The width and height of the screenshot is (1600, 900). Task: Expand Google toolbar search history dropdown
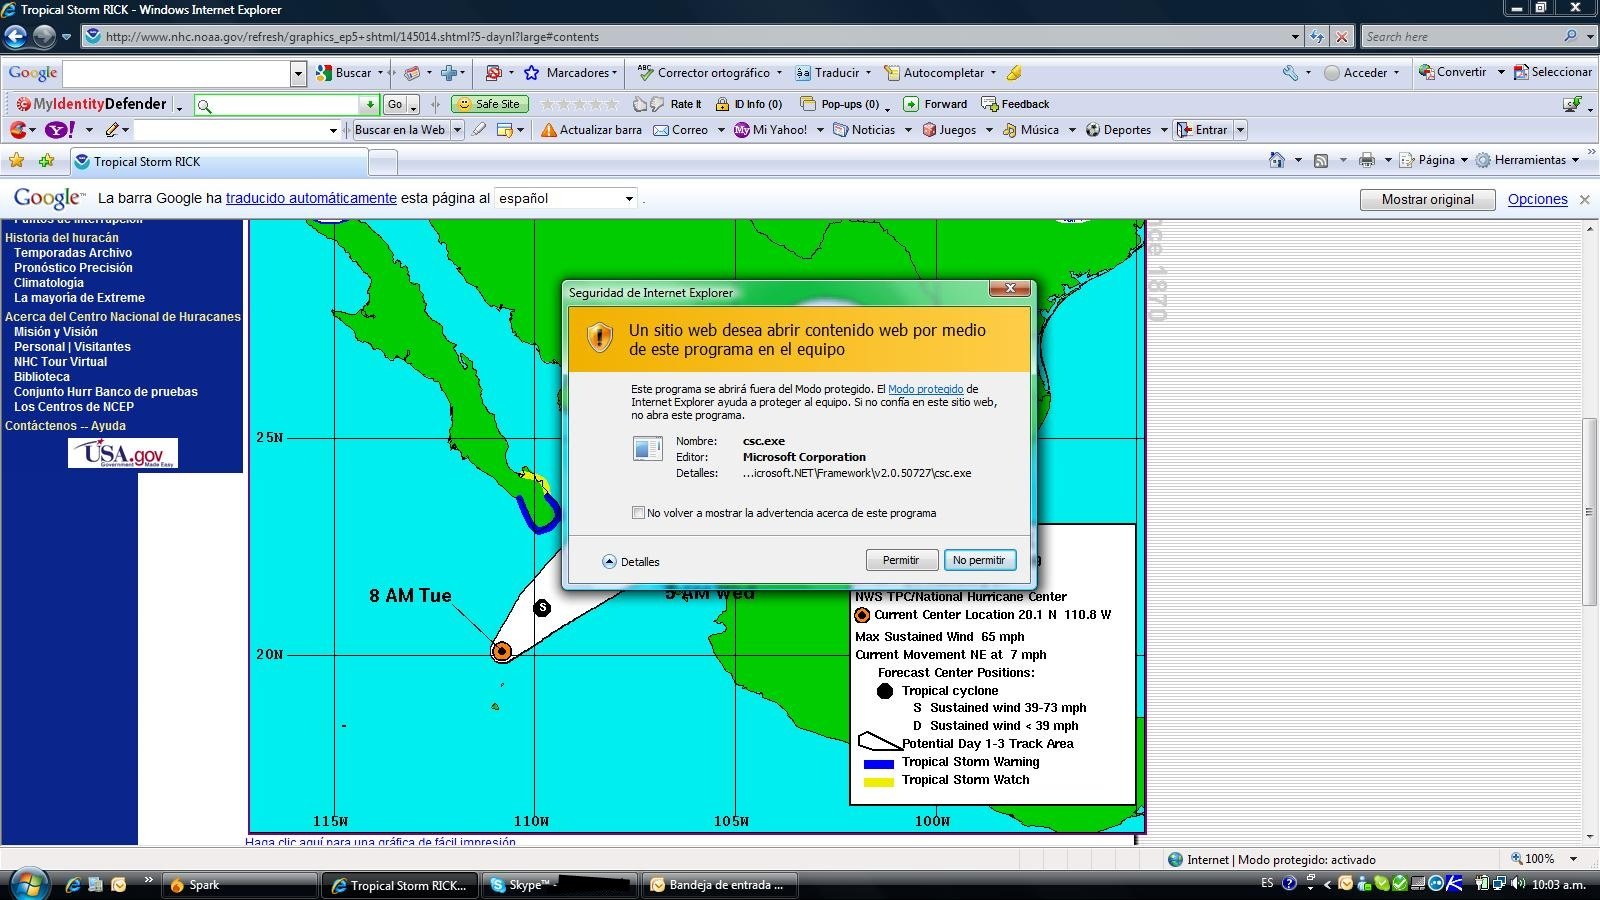[298, 73]
